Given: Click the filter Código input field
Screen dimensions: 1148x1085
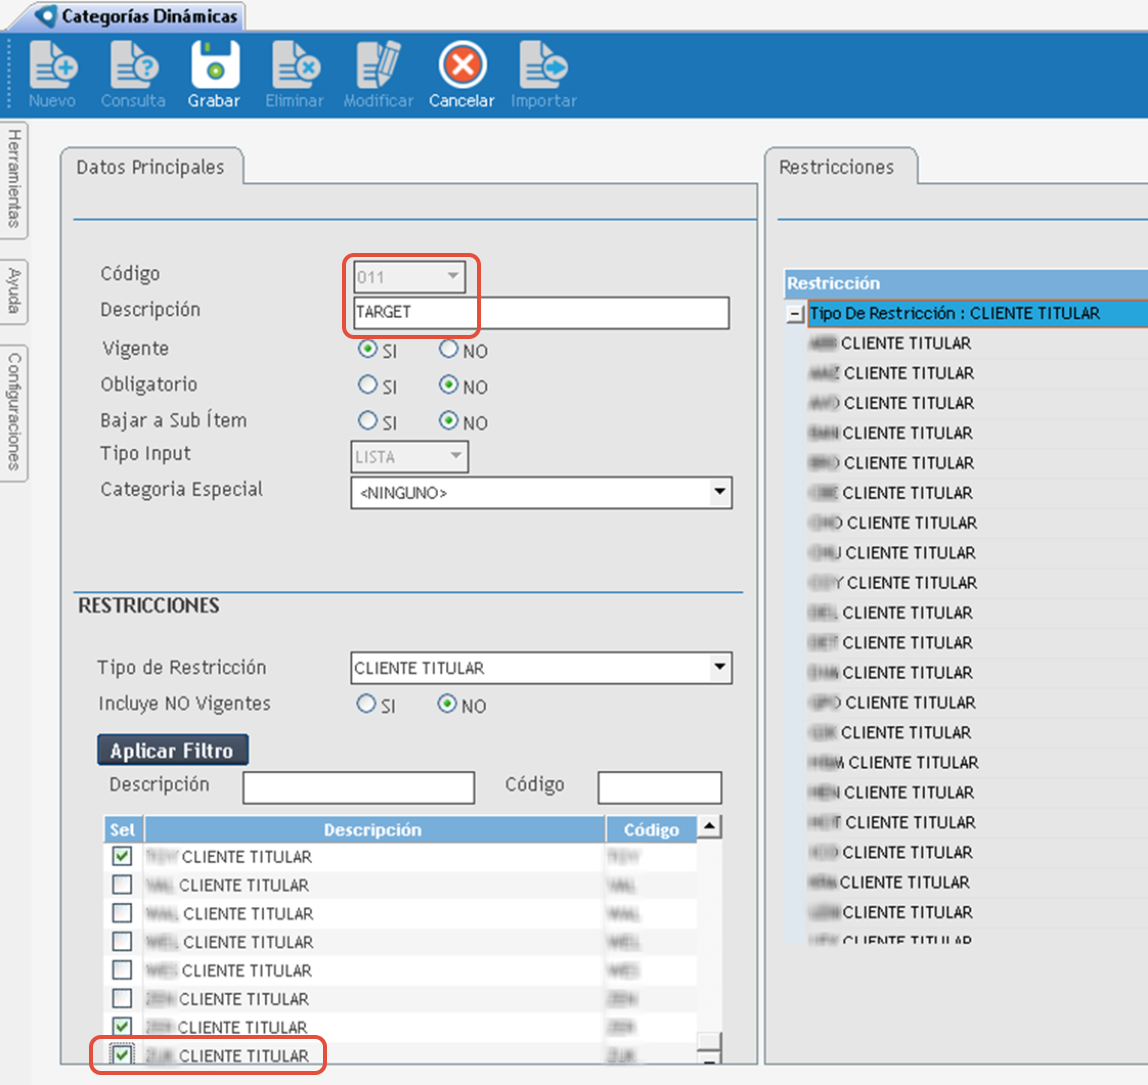Looking at the screenshot, I should point(660,787).
